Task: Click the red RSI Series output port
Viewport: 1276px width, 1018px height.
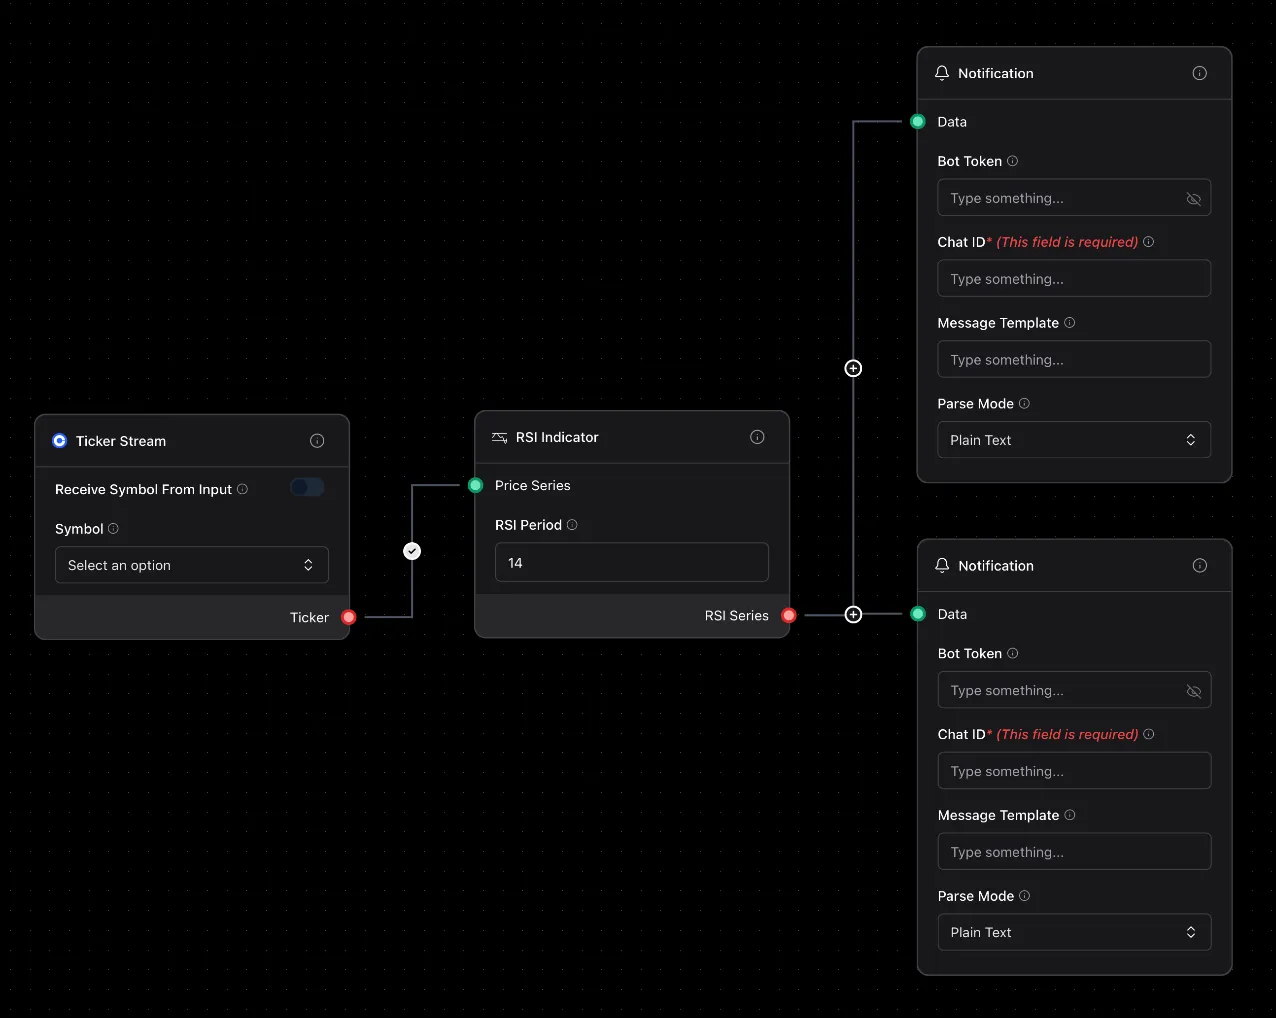Action: [x=789, y=615]
